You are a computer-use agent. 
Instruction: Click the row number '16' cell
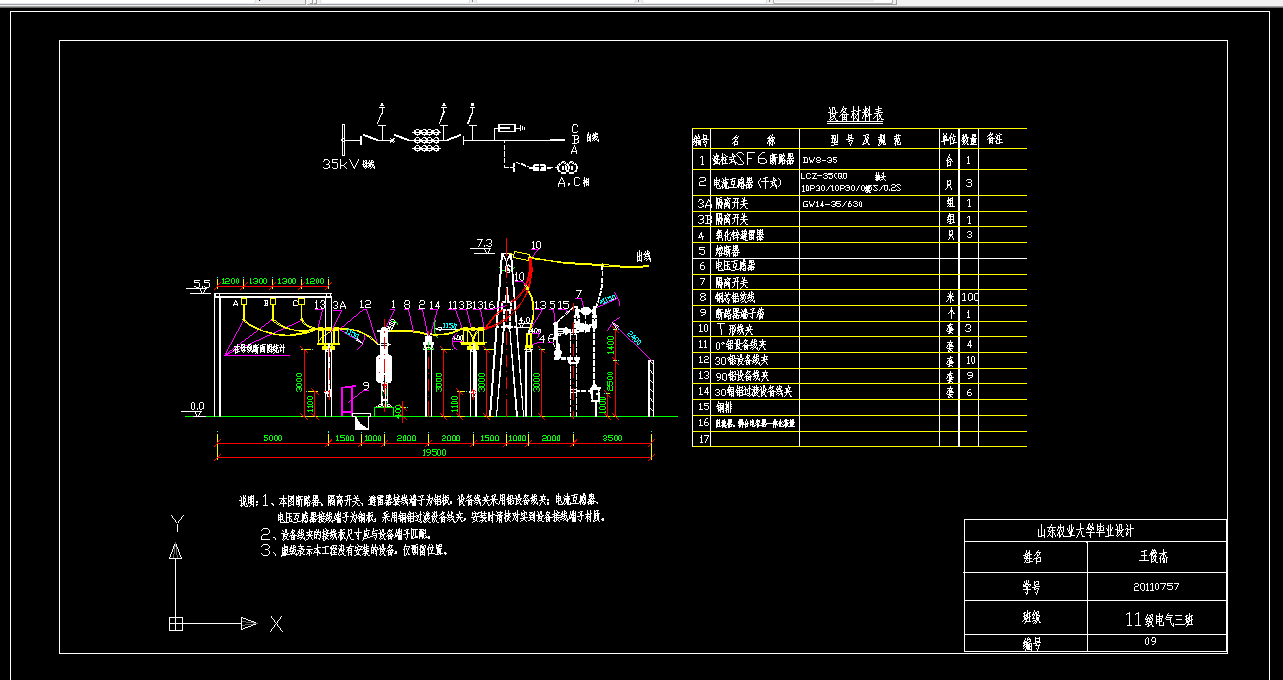[x=701, y=424]
